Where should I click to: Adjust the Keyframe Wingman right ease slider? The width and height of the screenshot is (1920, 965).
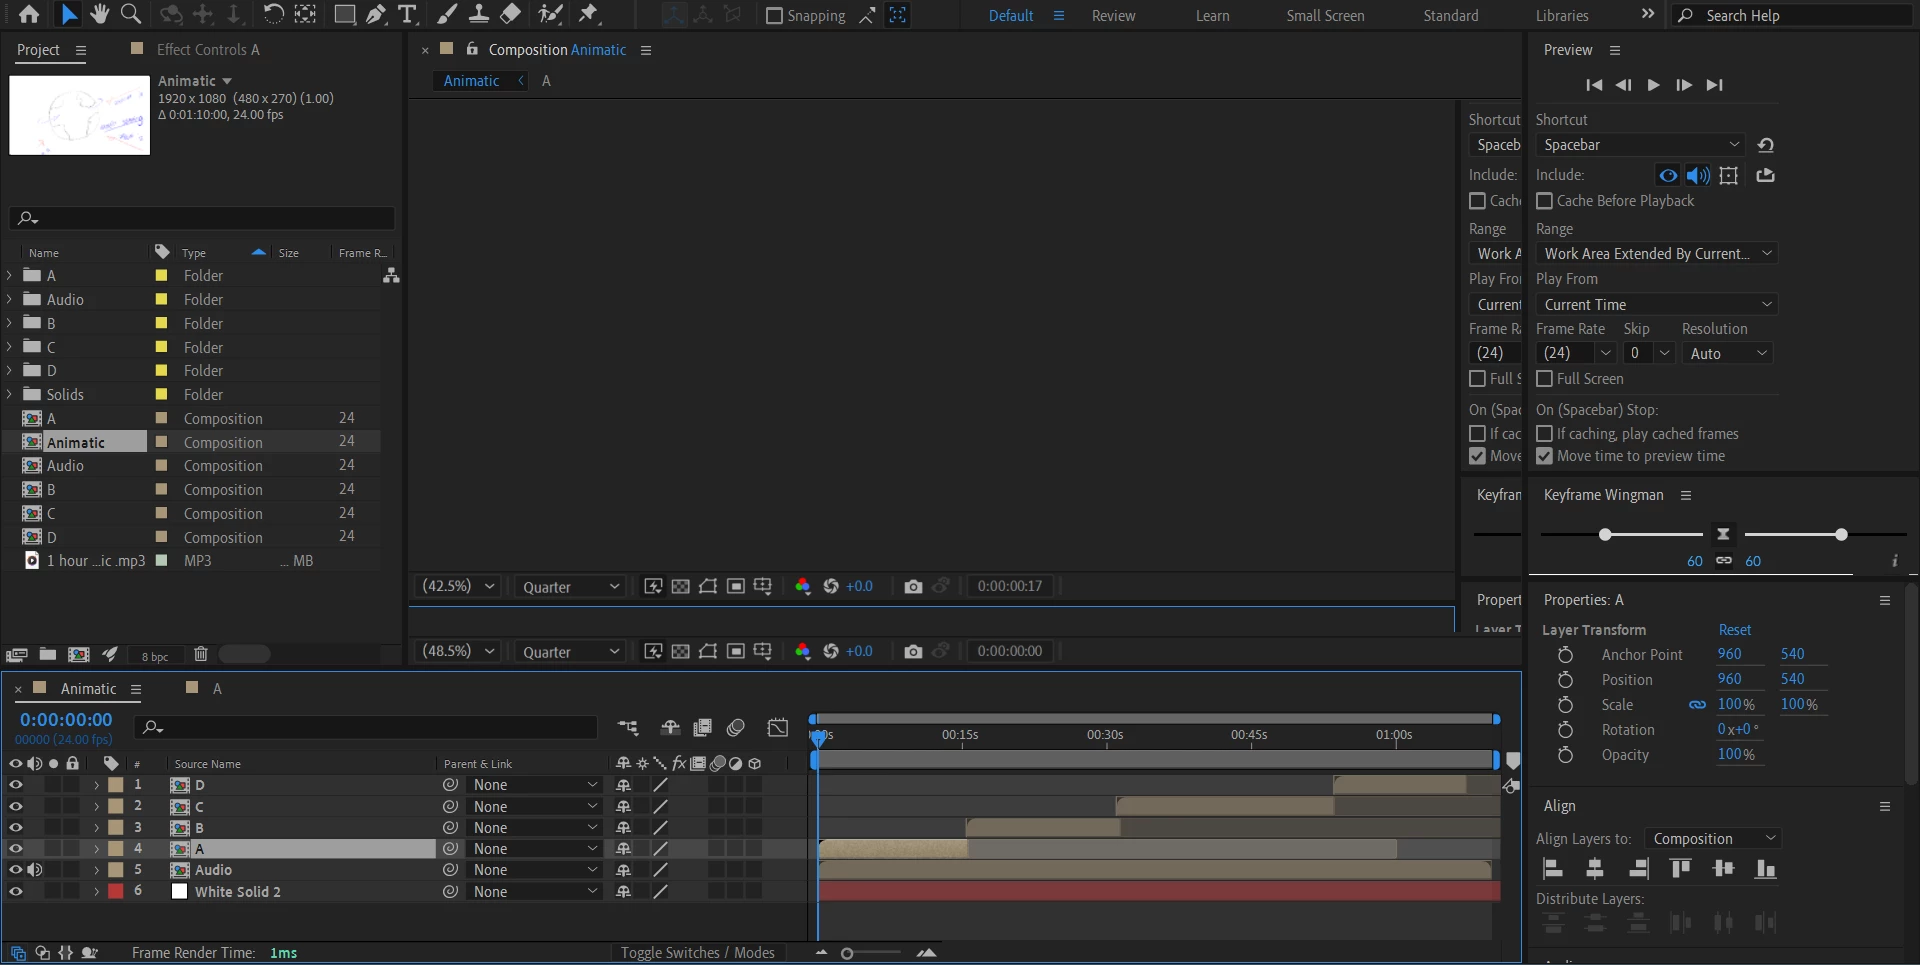1841,535
